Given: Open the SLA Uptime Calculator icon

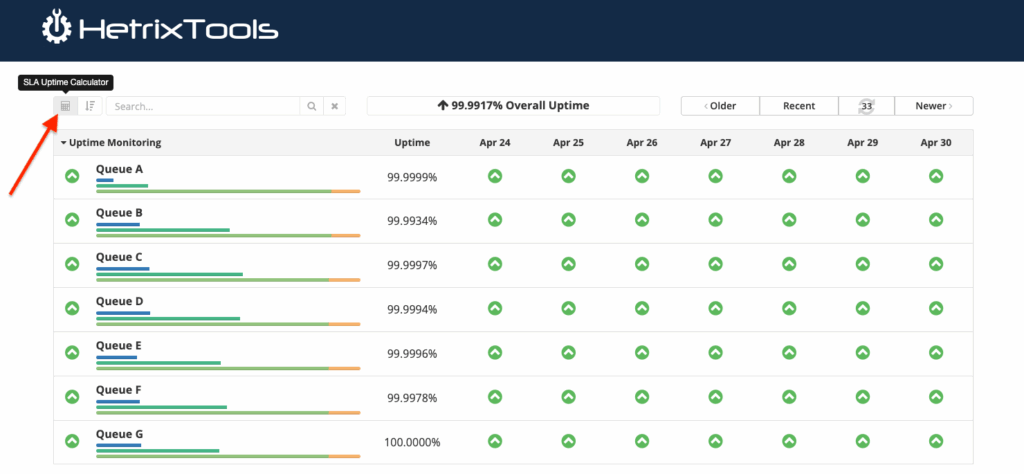Looking at the screenshot, I should pyautogui.click(x=65, y=106).
